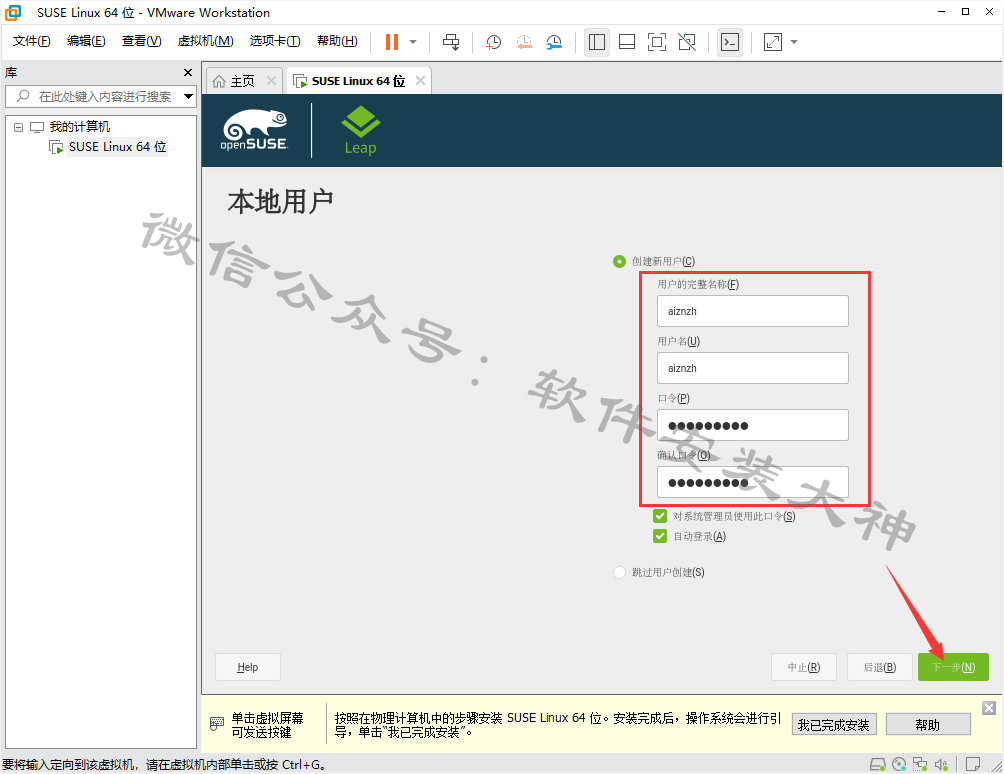
Task: Click the 后退(B) back button
Action: pos(879,667)
